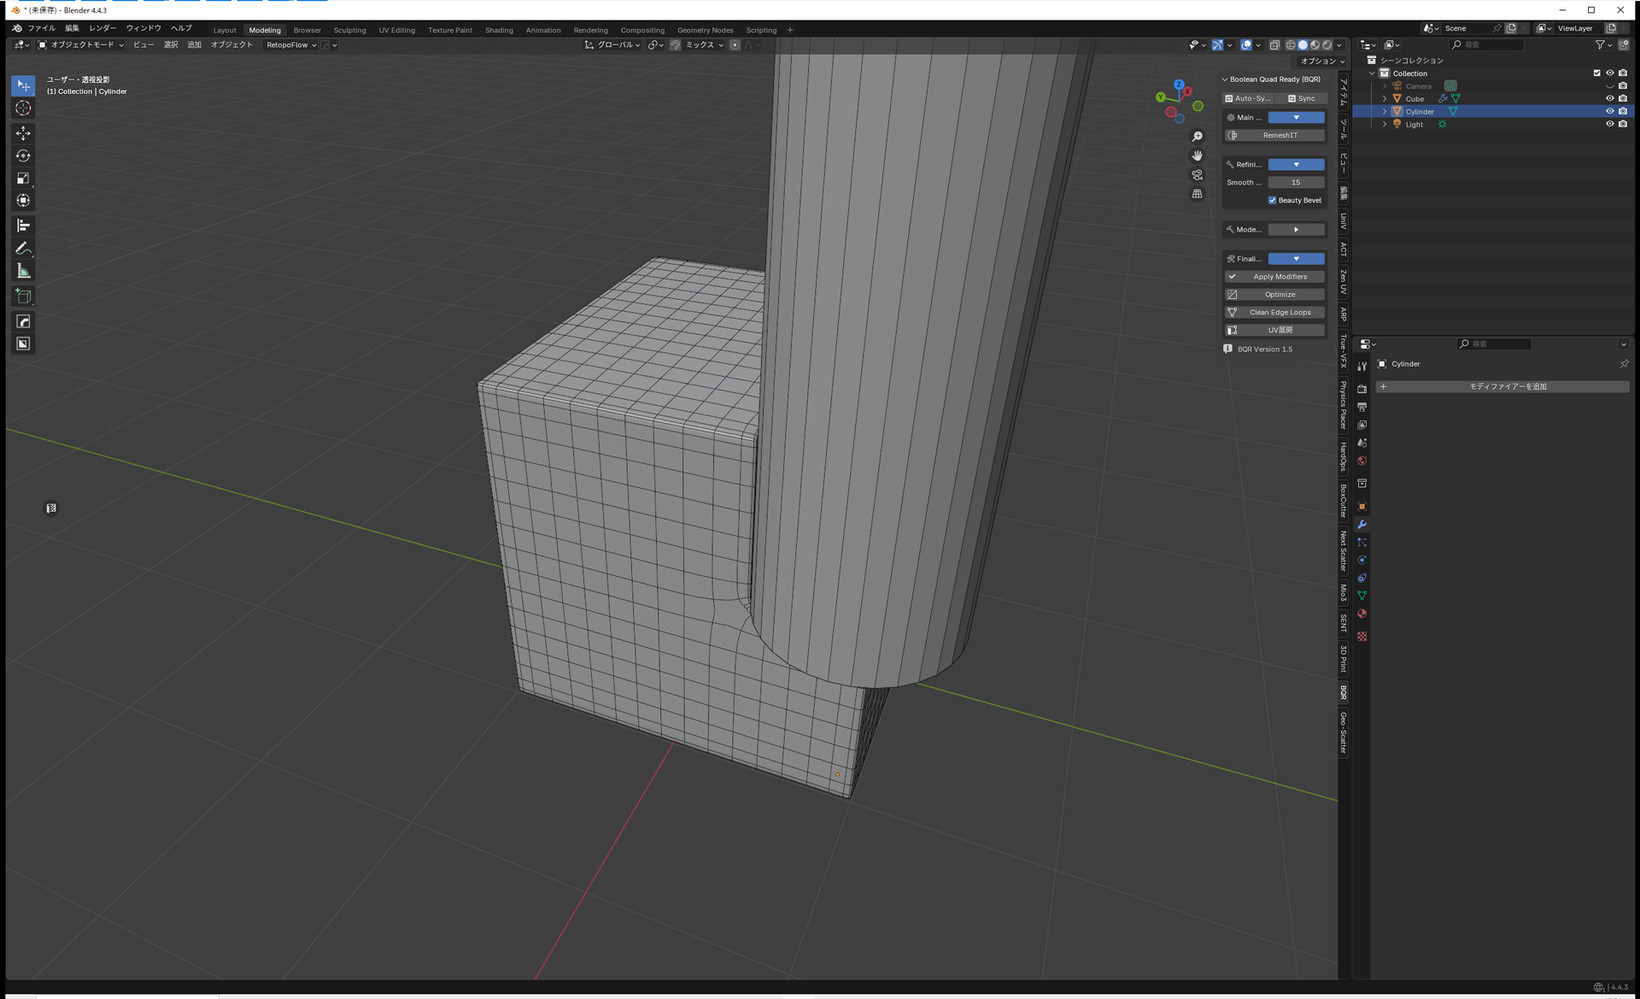Pick the Measure tool
1640x999 pixels.
pos(23,271)
